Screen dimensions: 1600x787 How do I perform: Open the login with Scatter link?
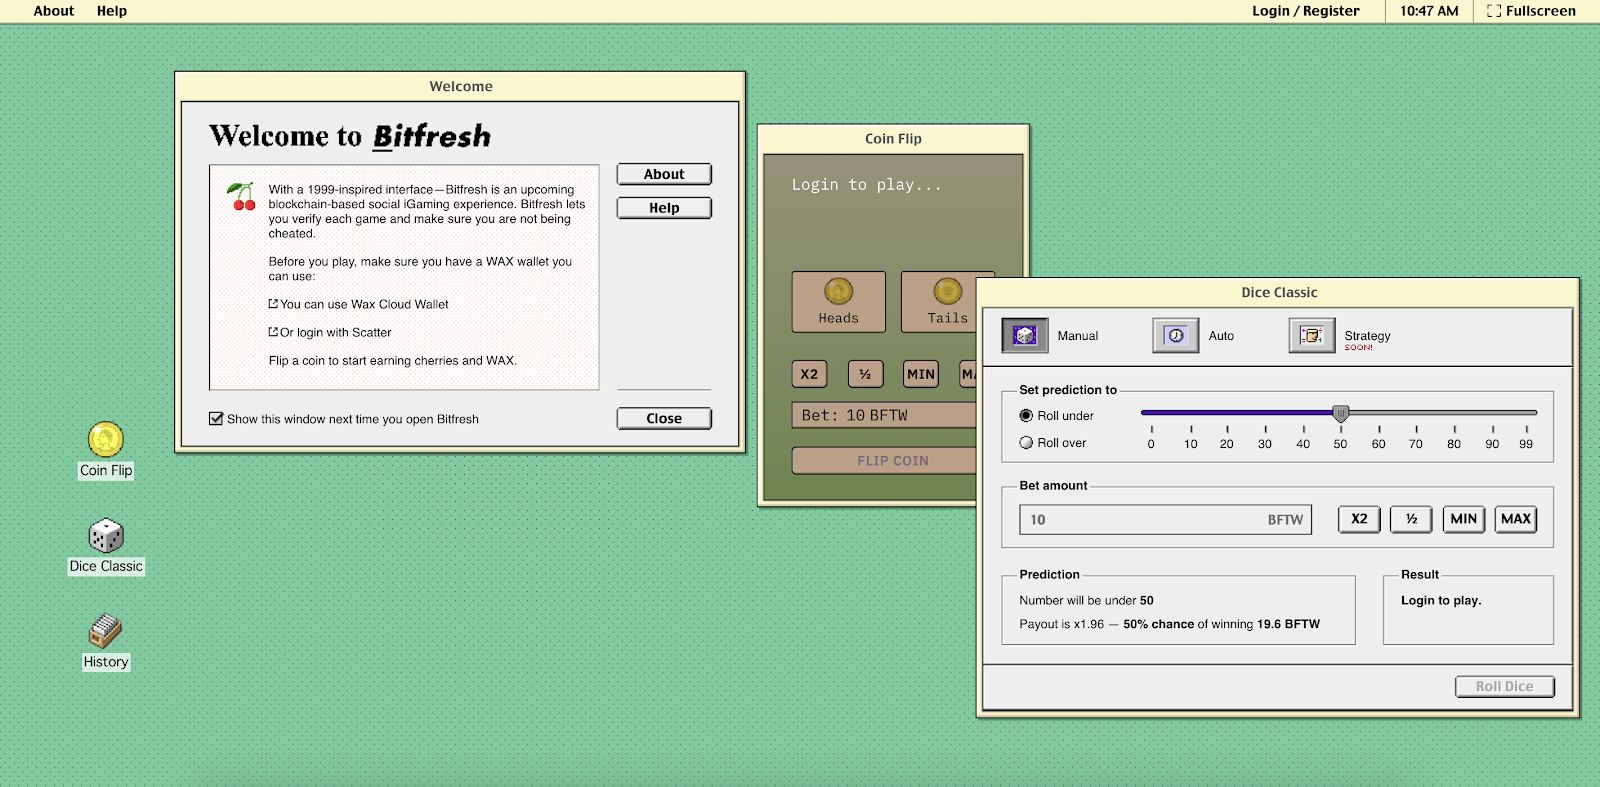tap(330, 332)
